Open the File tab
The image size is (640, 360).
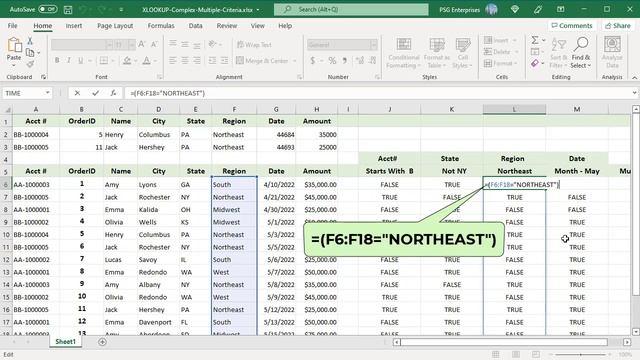13,26
